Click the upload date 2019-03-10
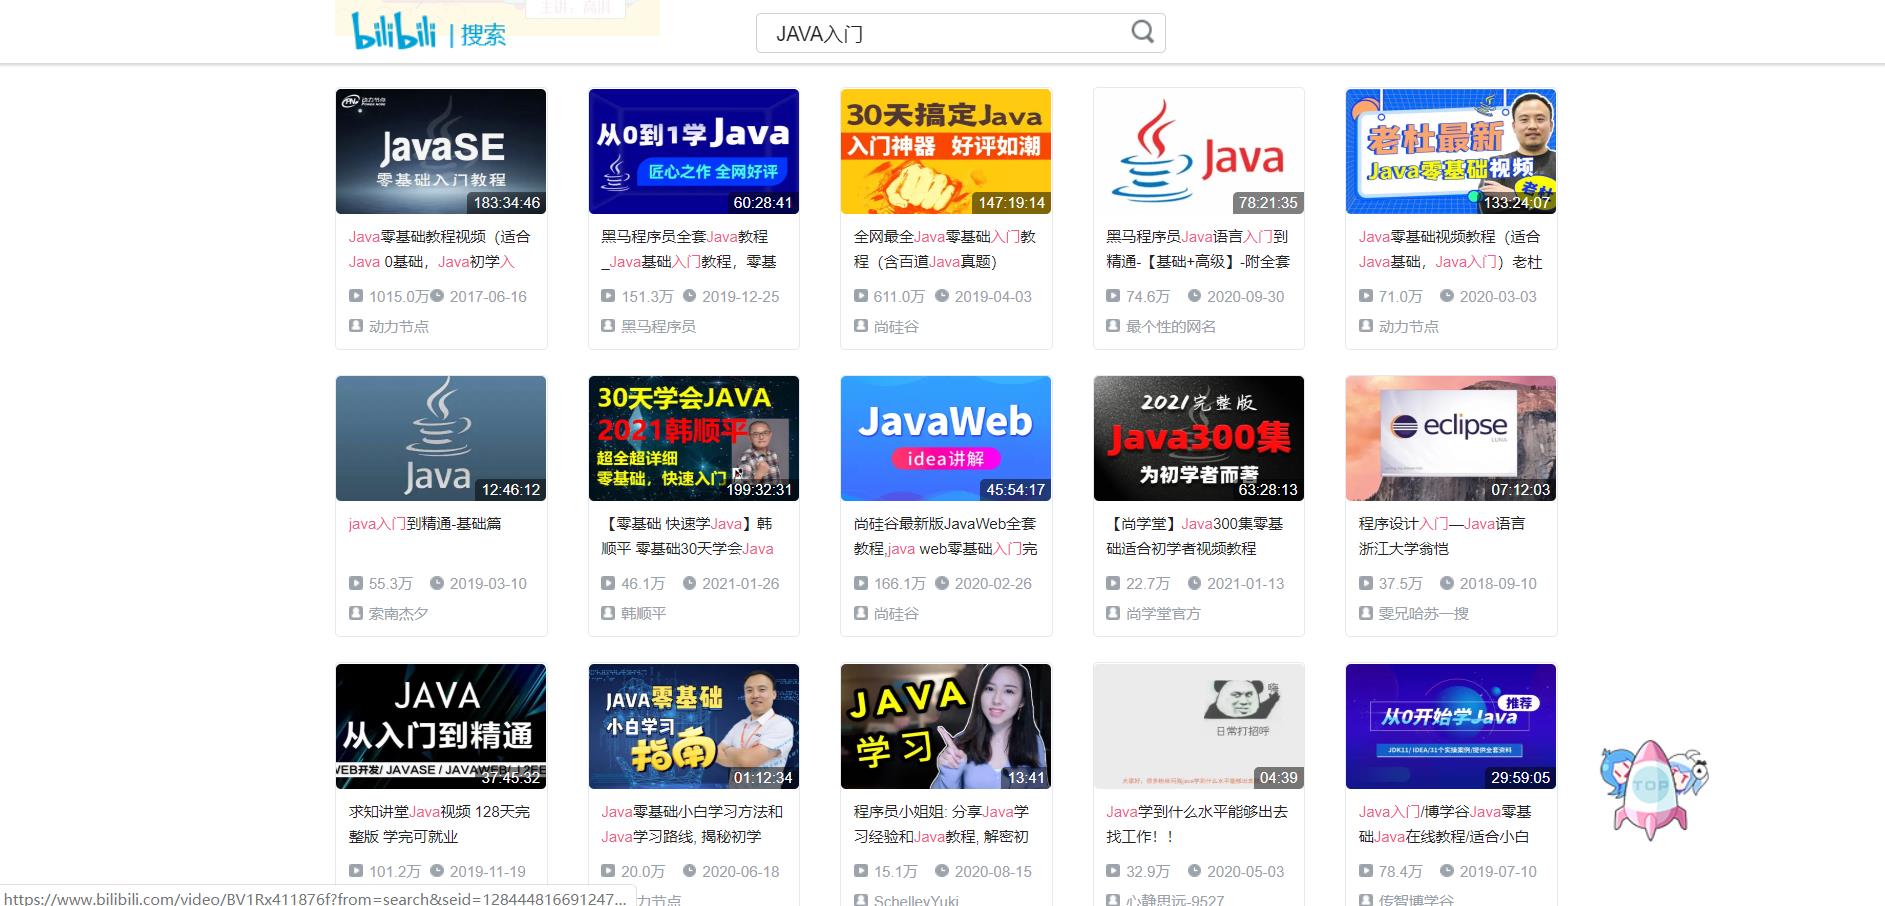 click(x=488, y=584)
